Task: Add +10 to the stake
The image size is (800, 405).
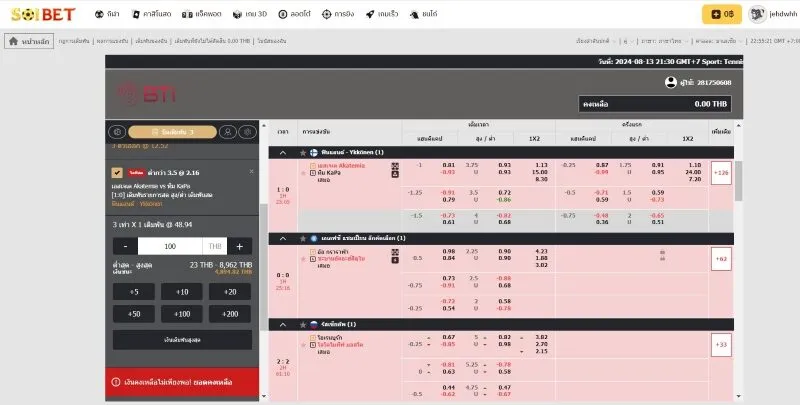Action: (x=182, y=292)
